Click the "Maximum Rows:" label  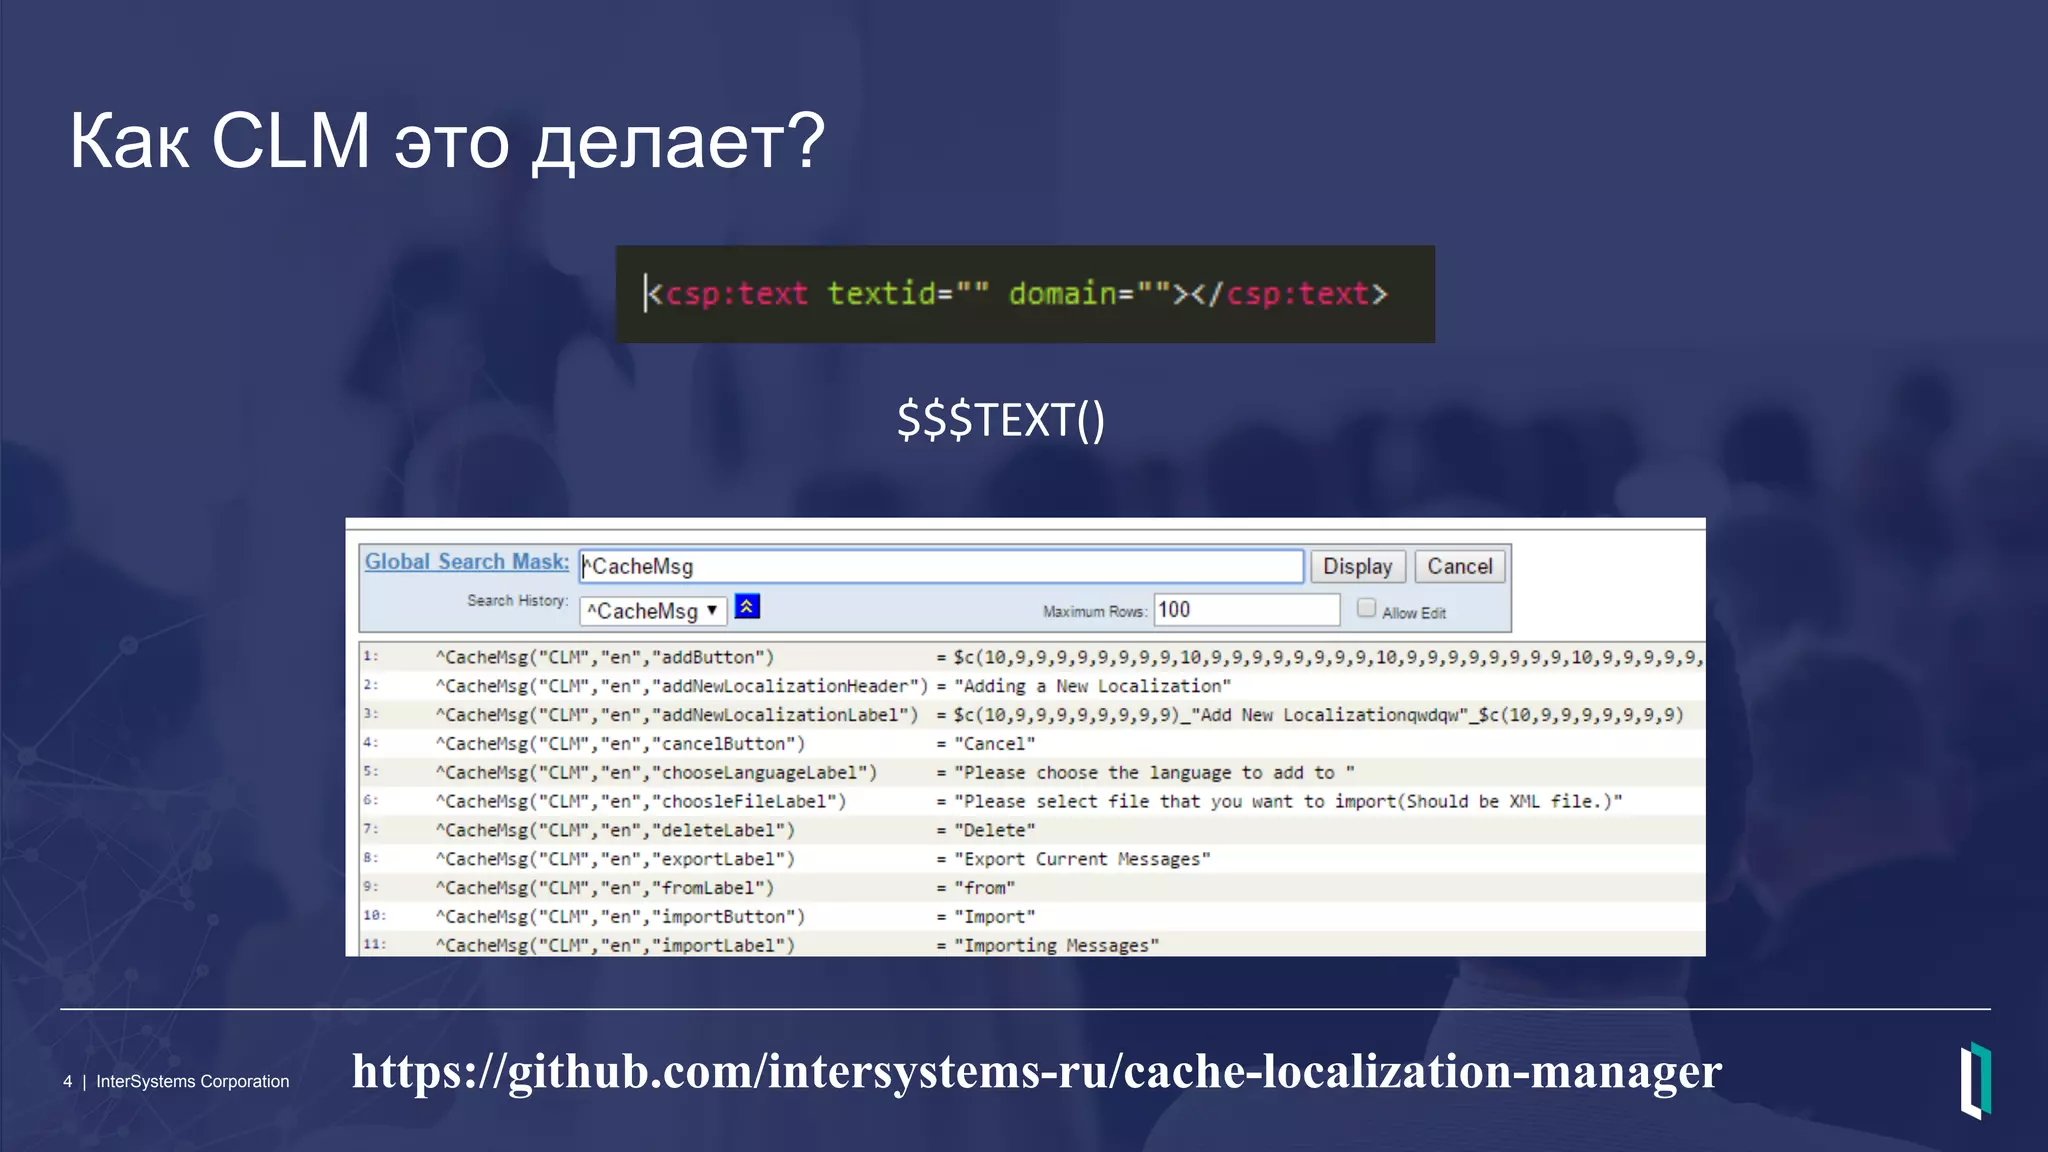click(x=1095, y=611)
